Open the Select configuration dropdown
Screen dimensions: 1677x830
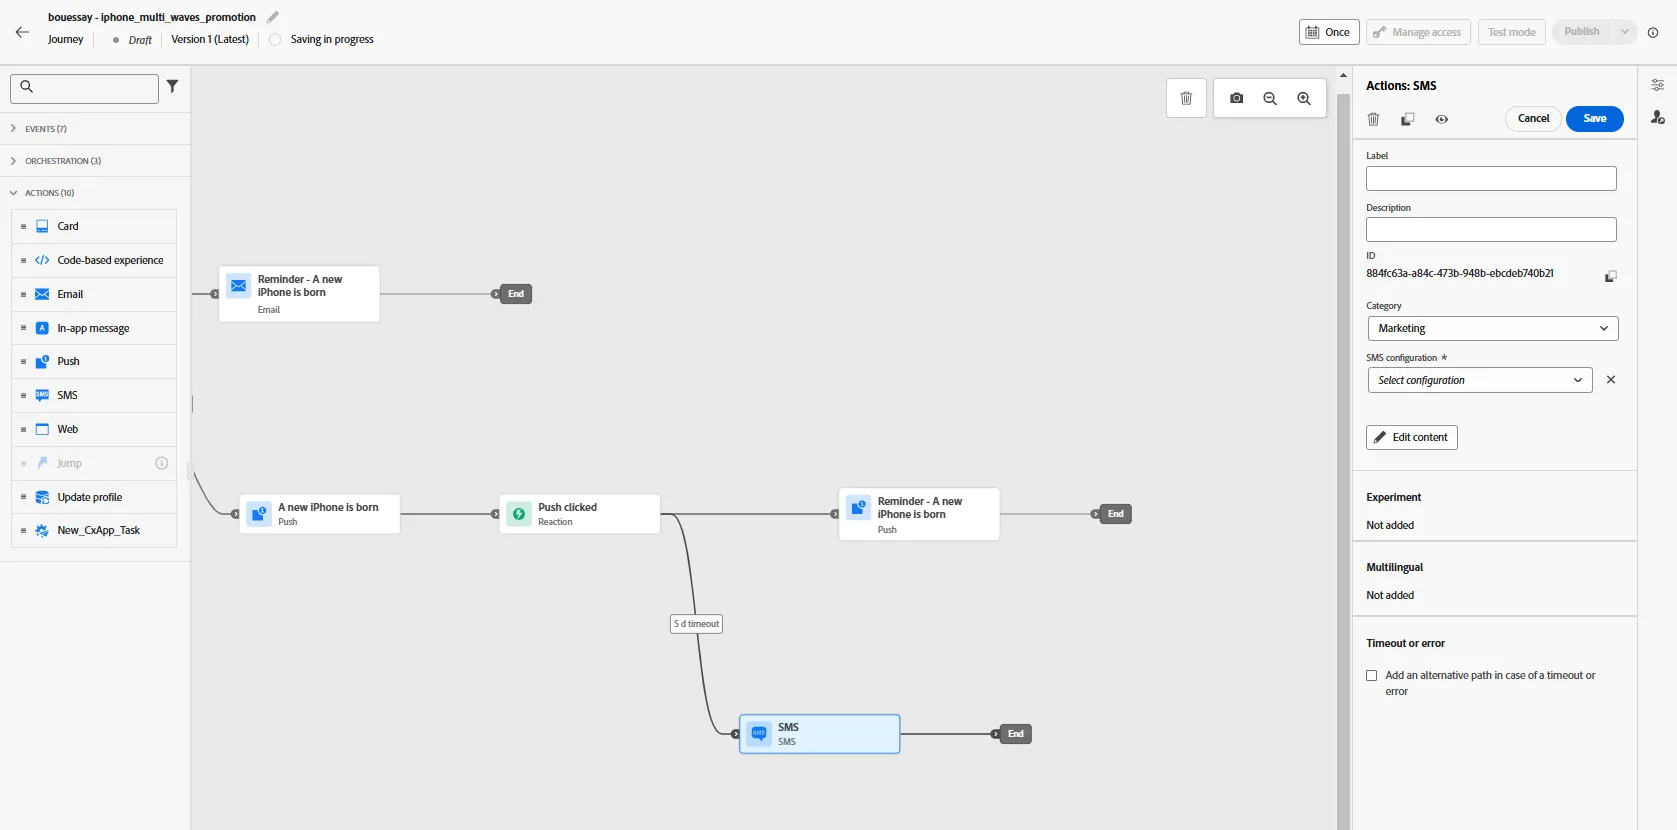pyautogui.click(x=1479, y=380)
